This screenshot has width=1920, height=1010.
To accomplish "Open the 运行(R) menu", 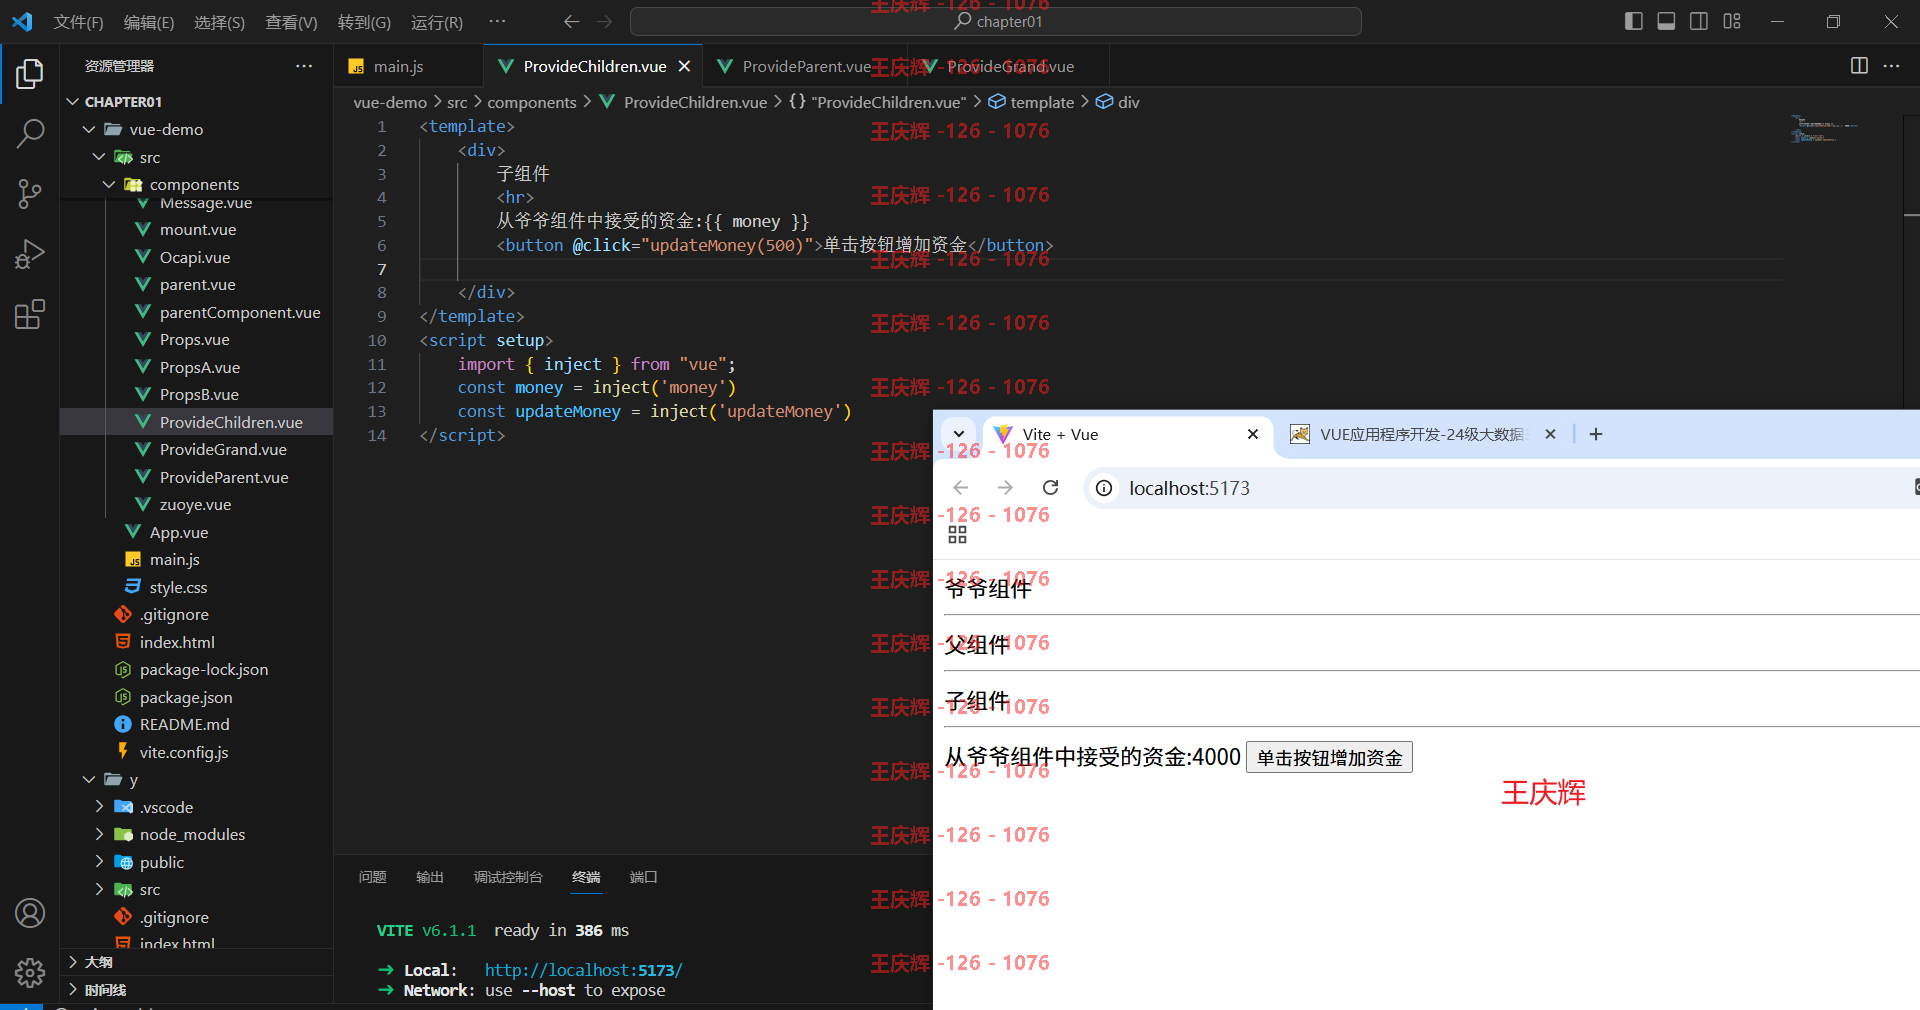I will (x=437, y=22).
